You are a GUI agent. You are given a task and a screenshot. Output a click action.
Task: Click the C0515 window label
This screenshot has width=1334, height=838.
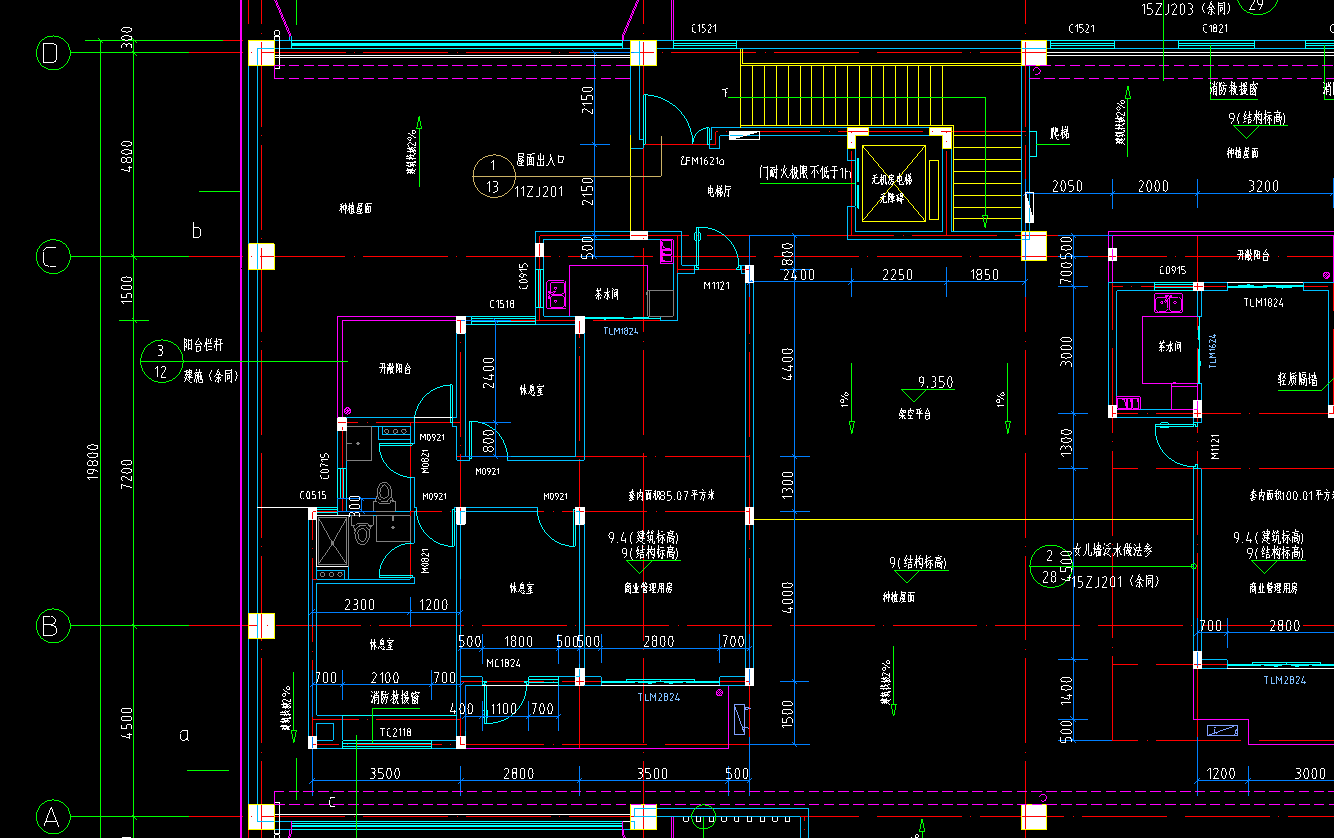[x=313, y=495]
